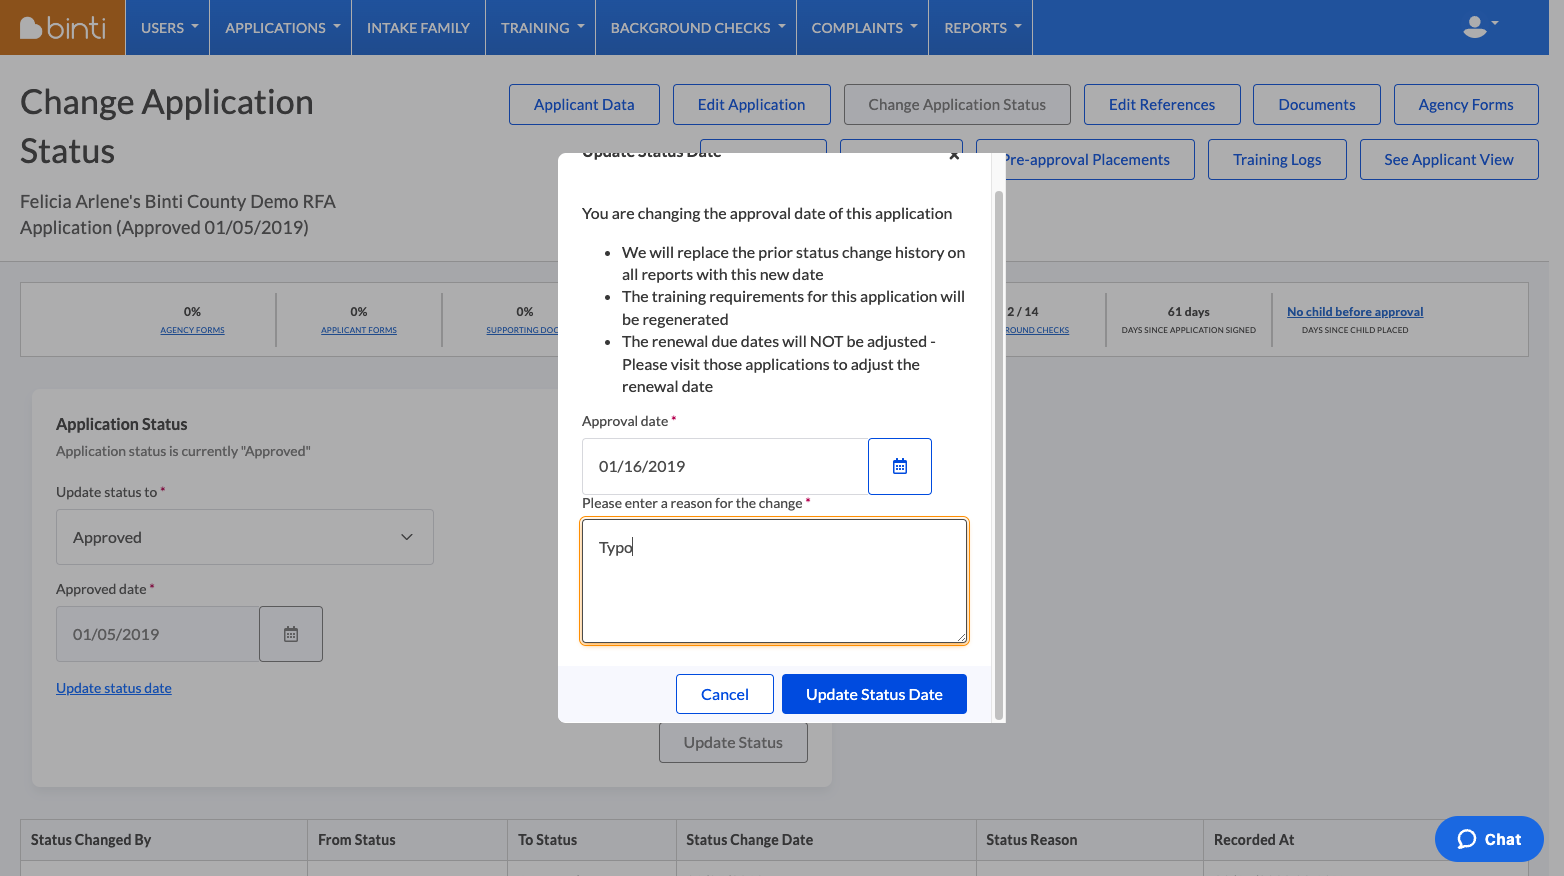The height and width of the screenshot is (876, 1564).
Task: Click See Applicant View
Action: coord(1449,160)
